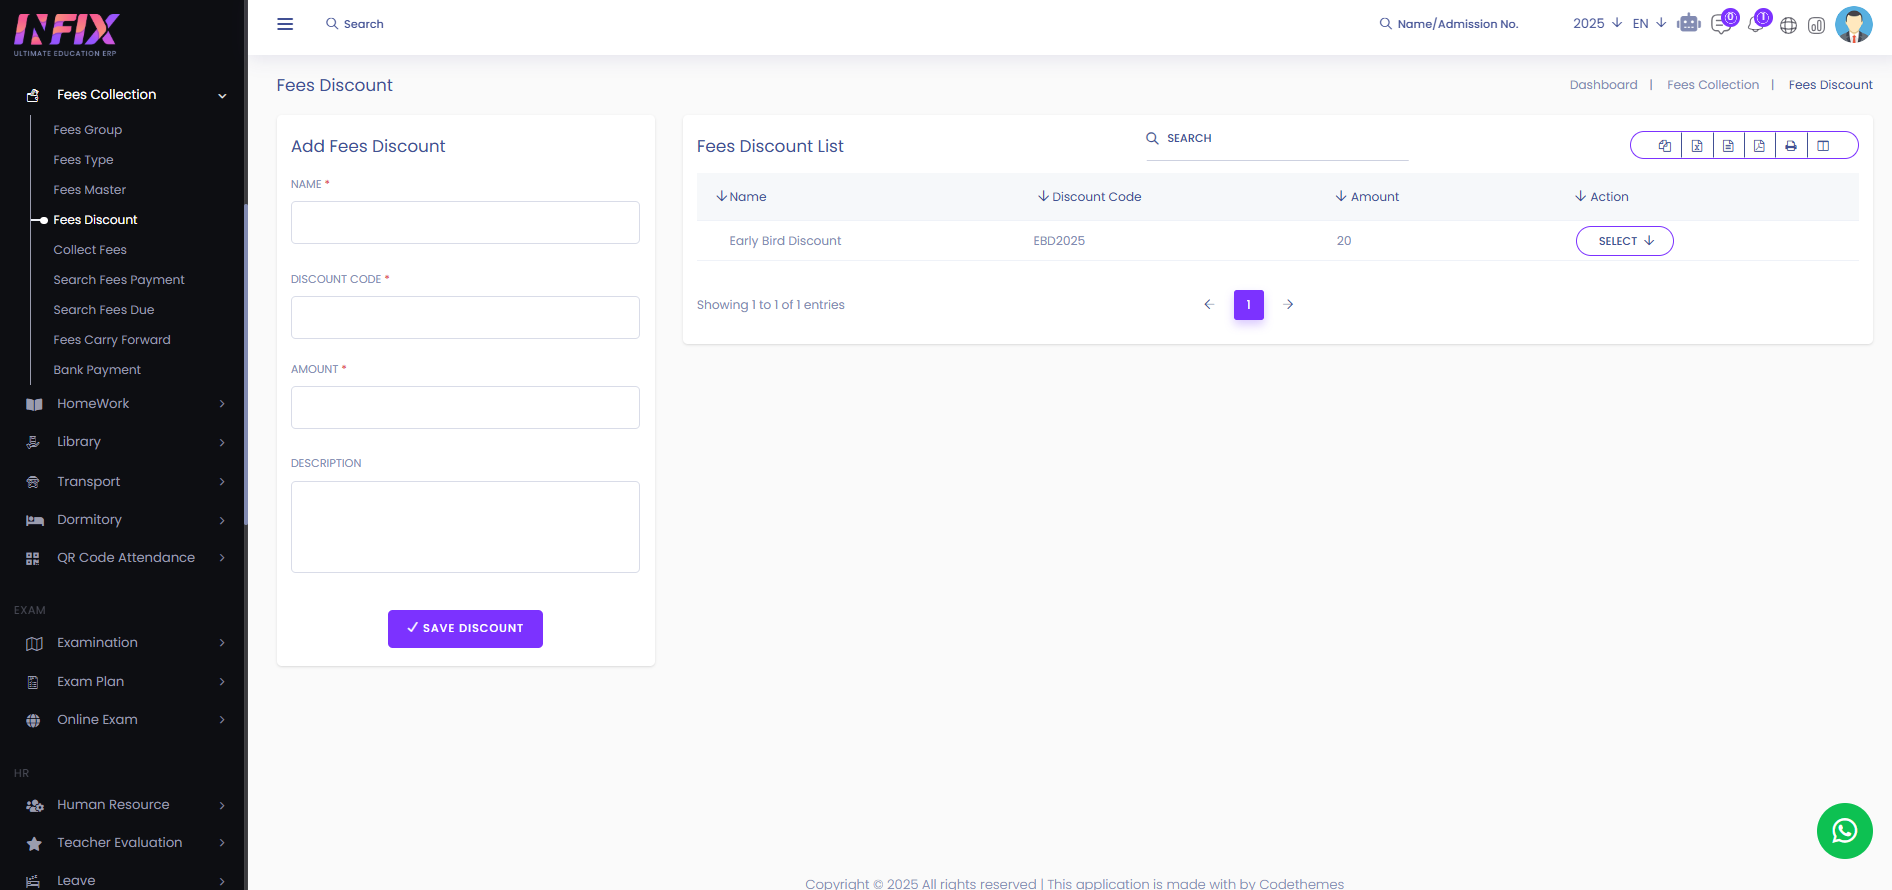Toggle the hamburger sidebar menu
This screenshot has width=1892, height=890.
285,24
